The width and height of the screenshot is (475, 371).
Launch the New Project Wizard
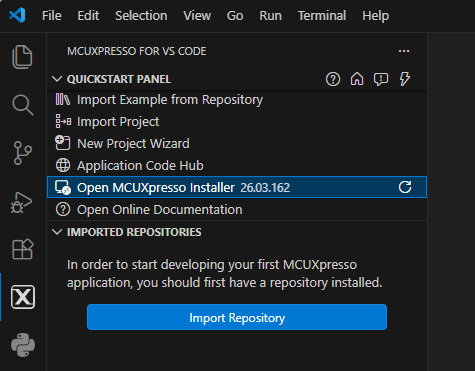point(237,144)
